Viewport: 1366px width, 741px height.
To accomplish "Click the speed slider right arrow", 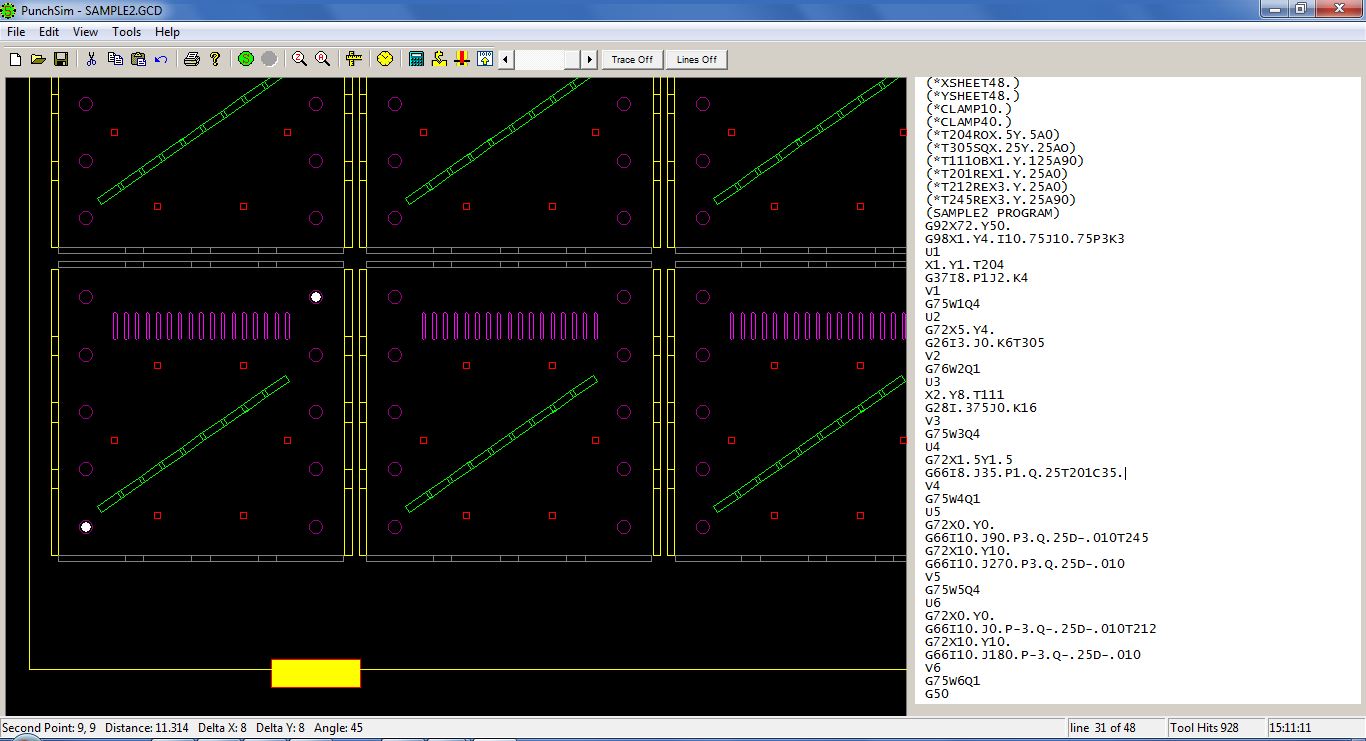I will click(589, 60).
